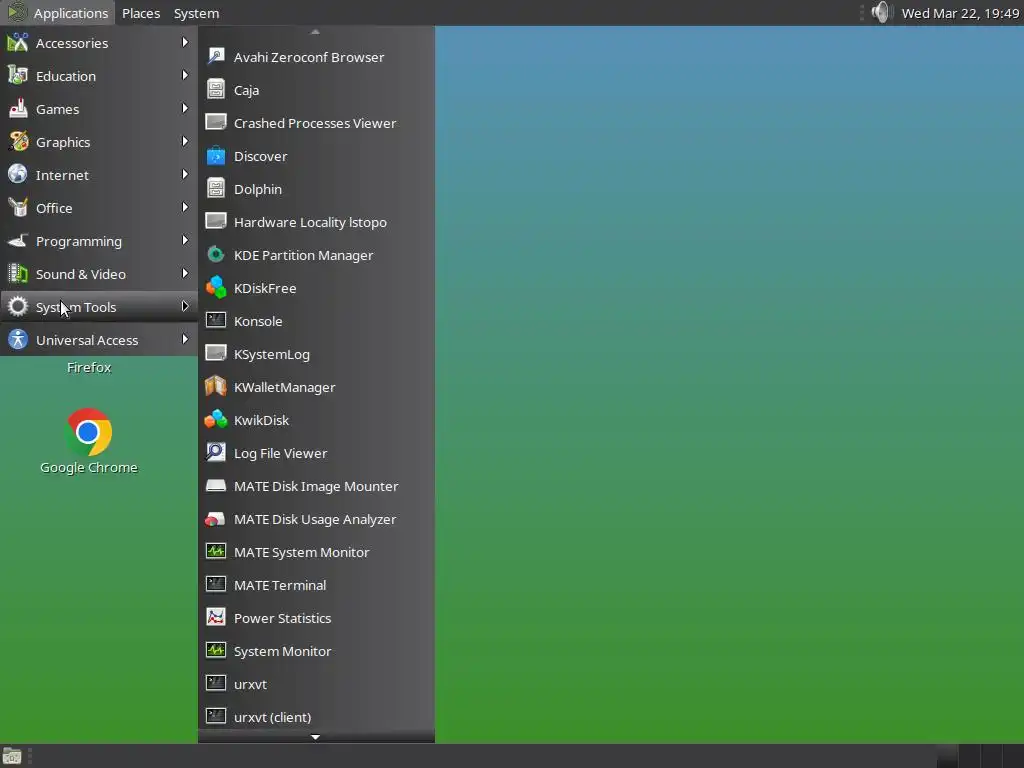Launch the MATE Disk Image Mounter icon
The height and width of the screenshot is (768, 1024).
(216, 486)
